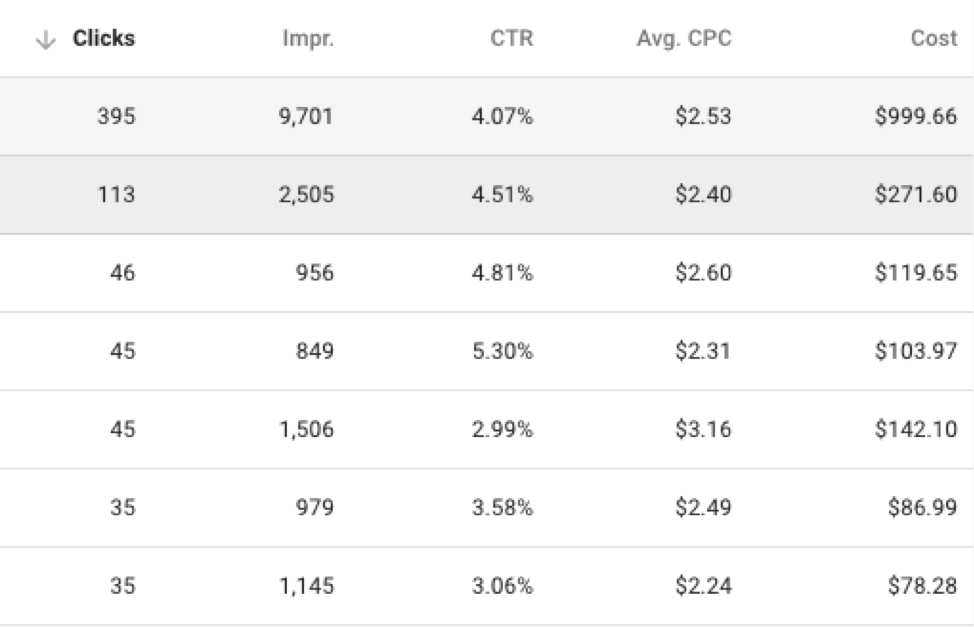The image size is (974, 627).
Task: Select the bottom row with 35 clicks
Action: tap(487, 580)
